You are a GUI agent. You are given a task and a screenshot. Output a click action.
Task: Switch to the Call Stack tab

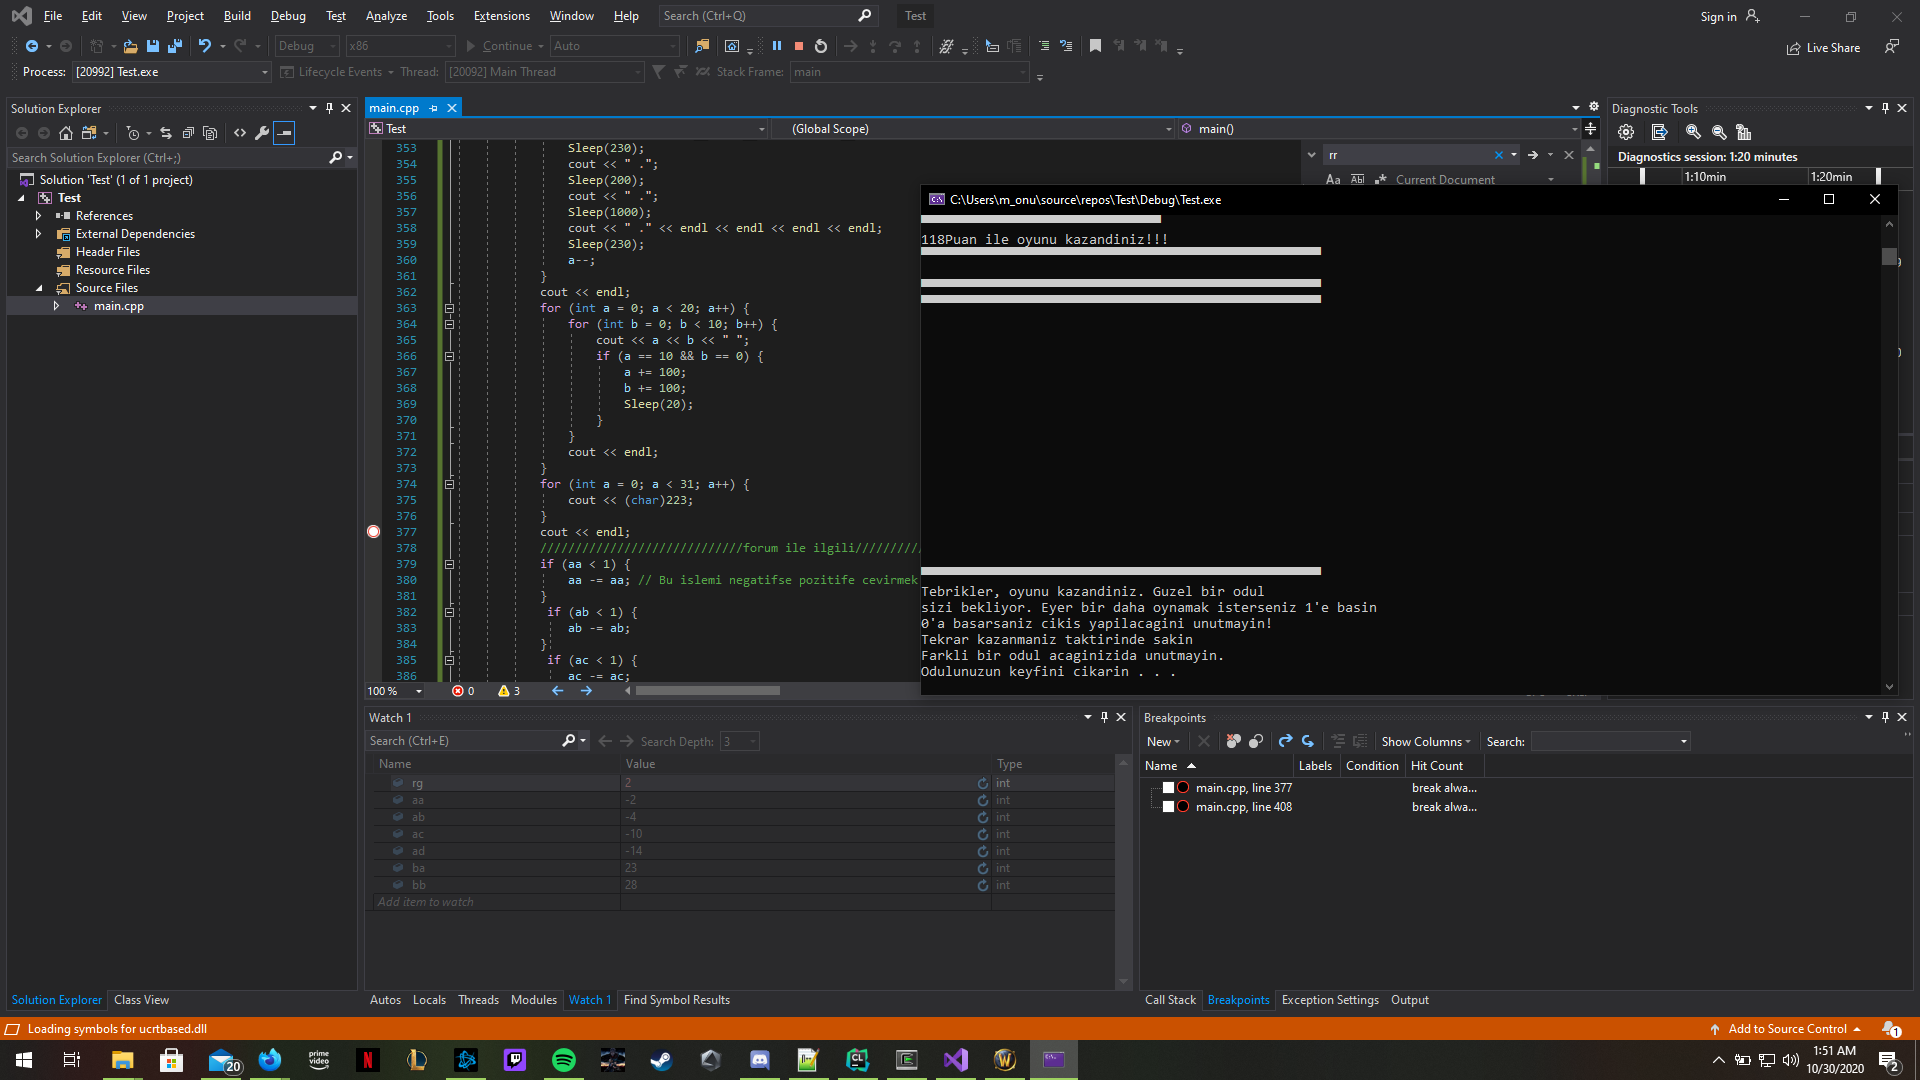point(1170,1000)
